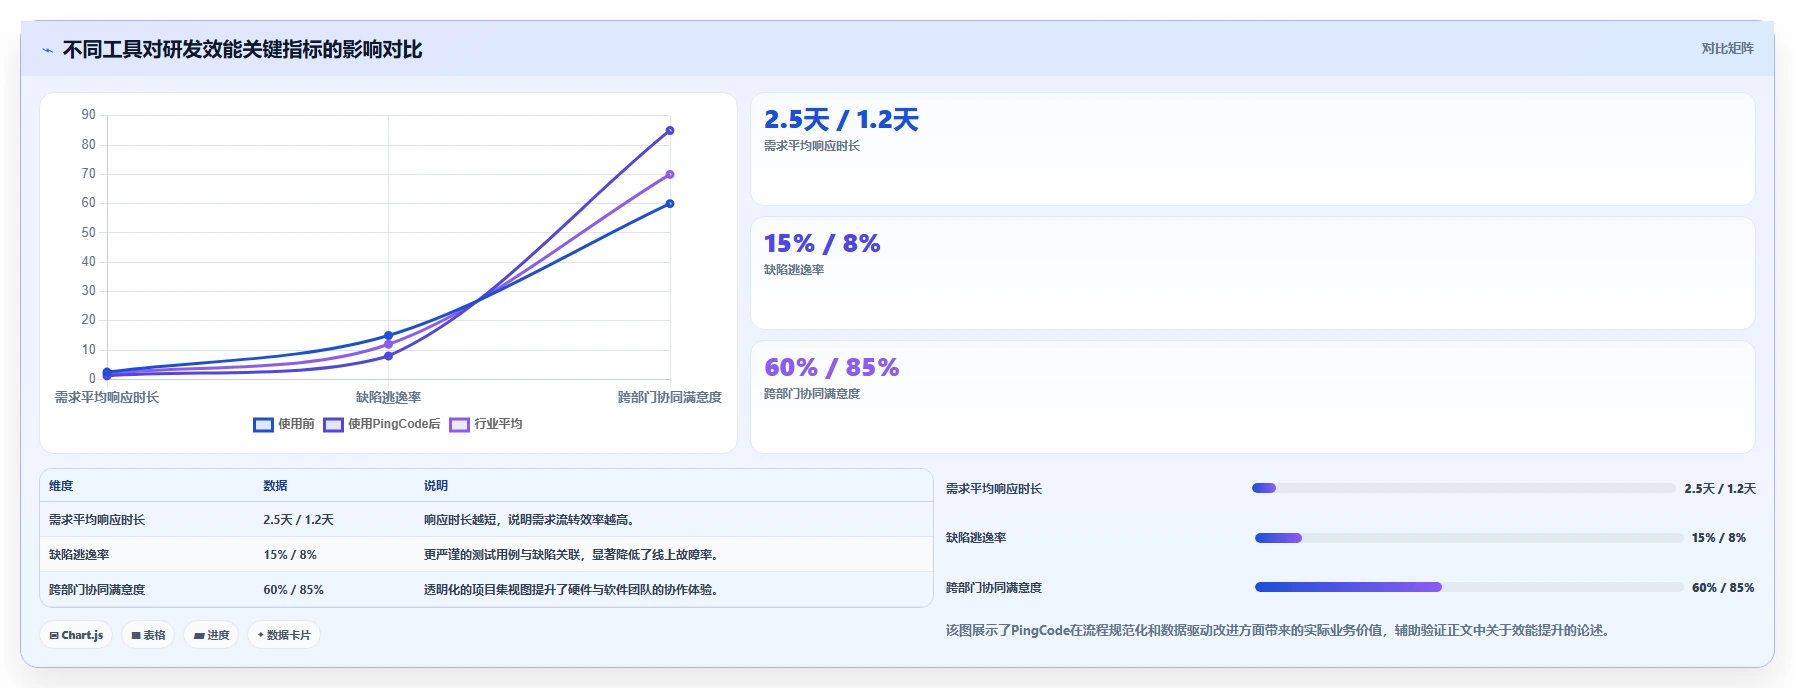Click the 缺陷逃逸率 table row label
Viewport: 1795px width, 688px height.
pyautogui.click(x=79, y=555)
